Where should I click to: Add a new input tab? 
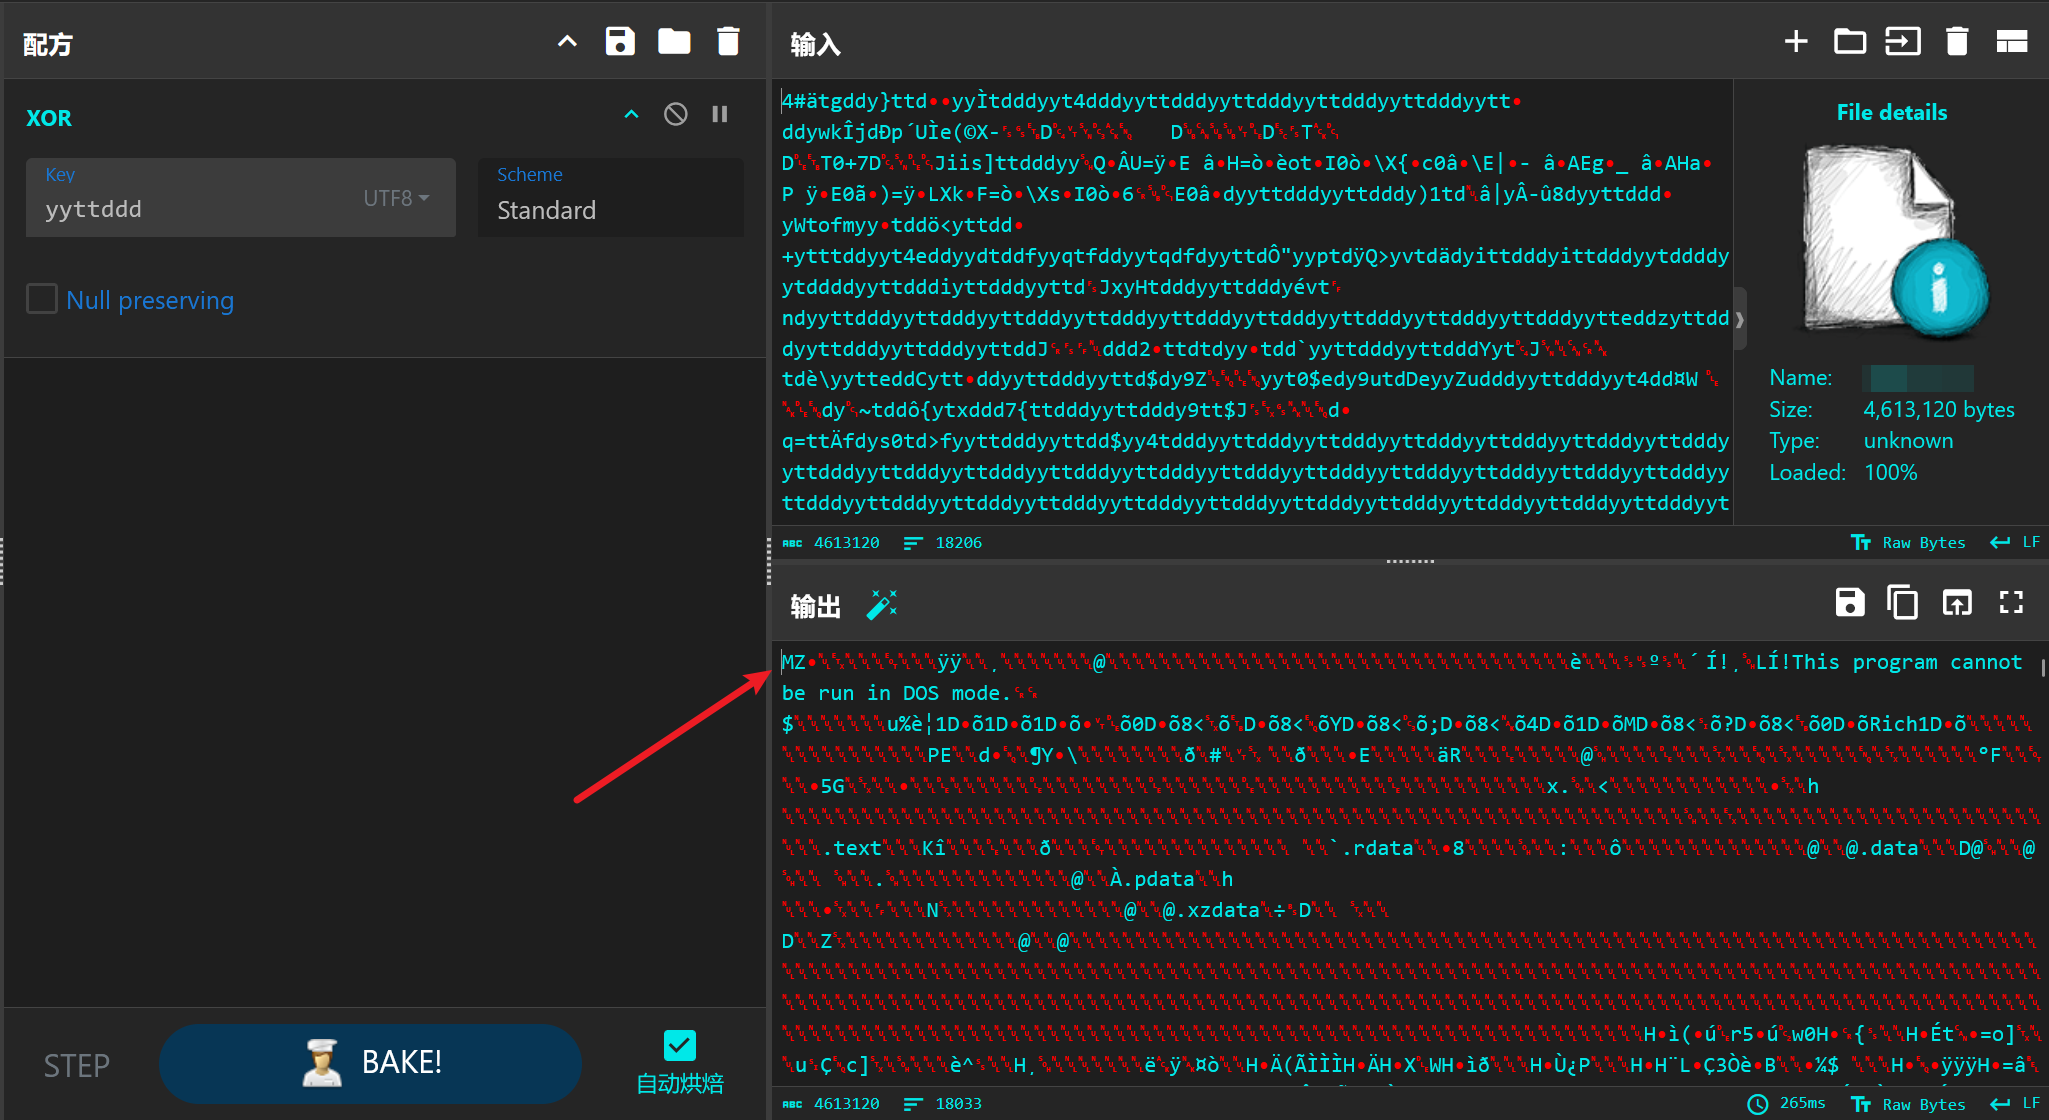1796,42
